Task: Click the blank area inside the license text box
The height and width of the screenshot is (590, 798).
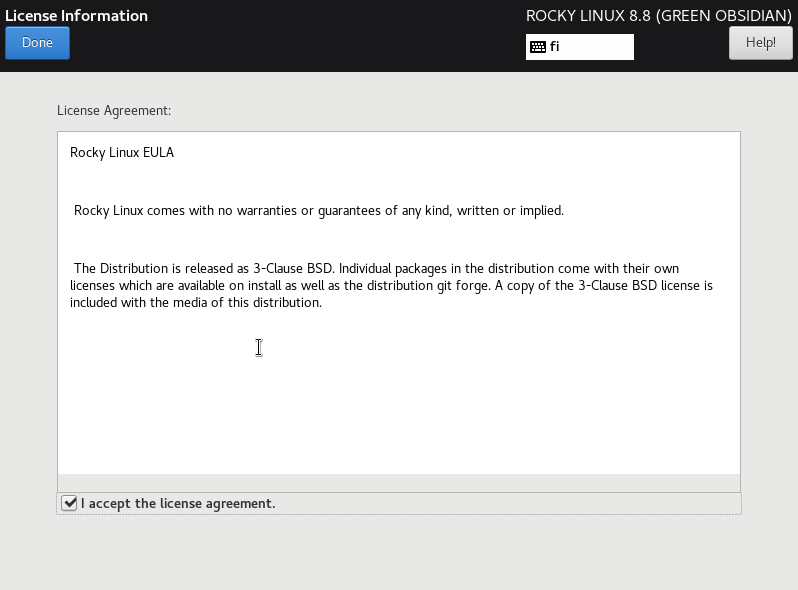Action: 400,400
